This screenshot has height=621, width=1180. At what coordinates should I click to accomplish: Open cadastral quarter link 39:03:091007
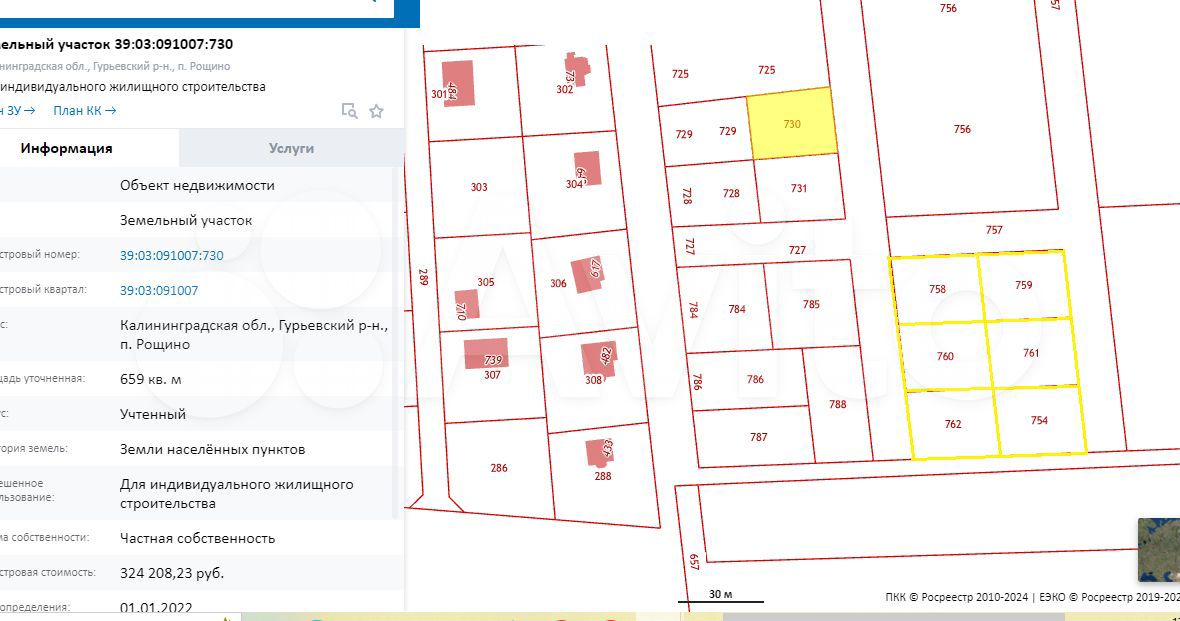pos(159,290)
